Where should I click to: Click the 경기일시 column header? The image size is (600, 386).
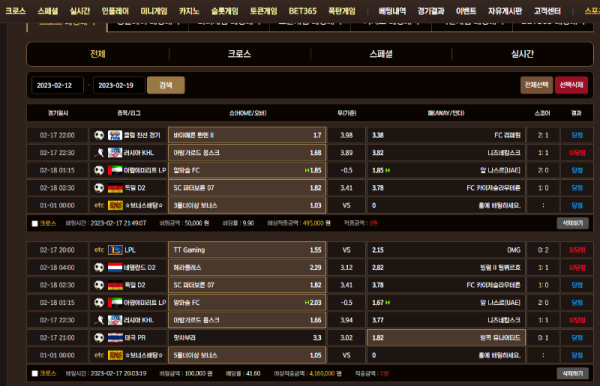(x=58, y=113)
